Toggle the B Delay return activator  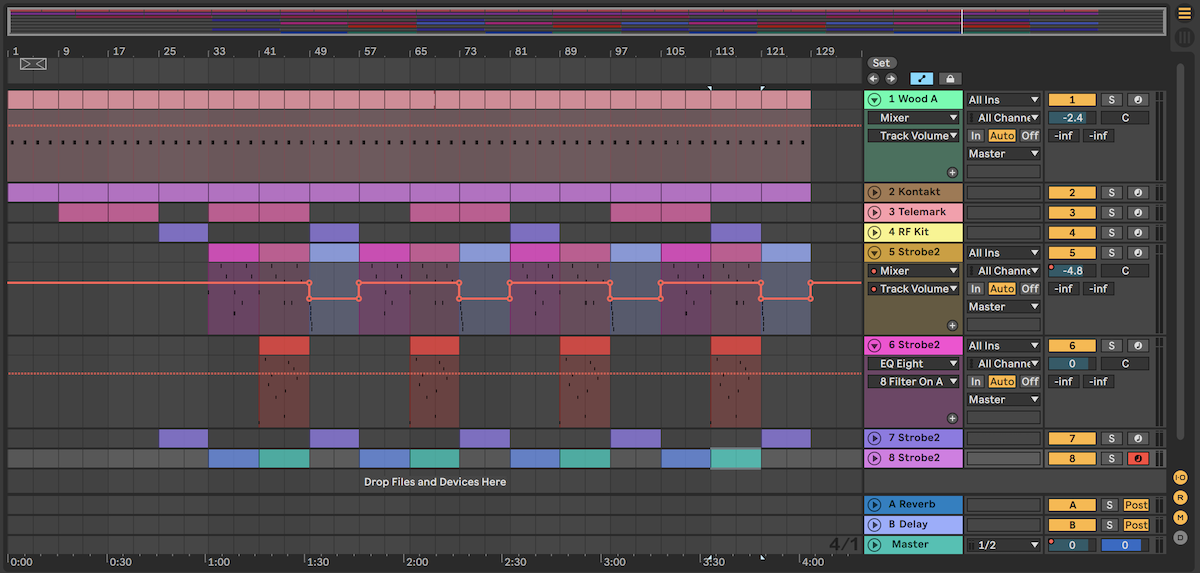(x=1071, y=525)
